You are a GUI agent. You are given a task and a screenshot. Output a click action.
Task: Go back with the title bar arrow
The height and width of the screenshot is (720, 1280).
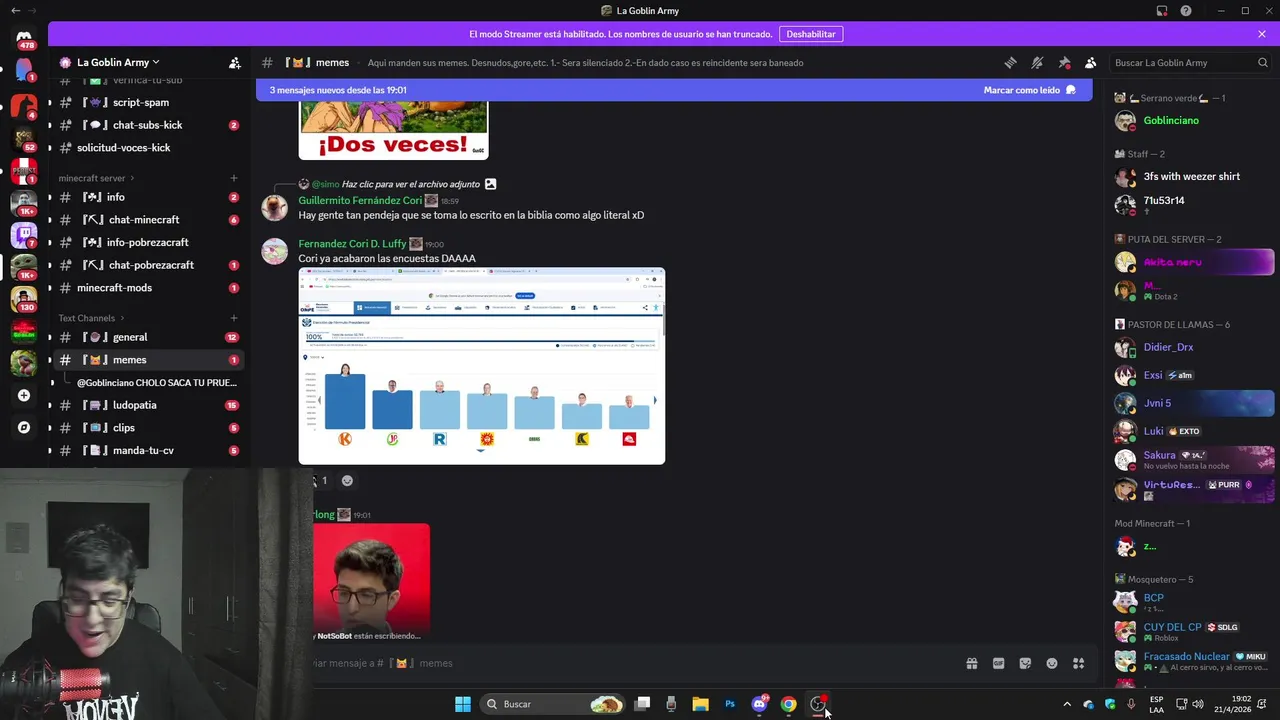coord(15,10)
